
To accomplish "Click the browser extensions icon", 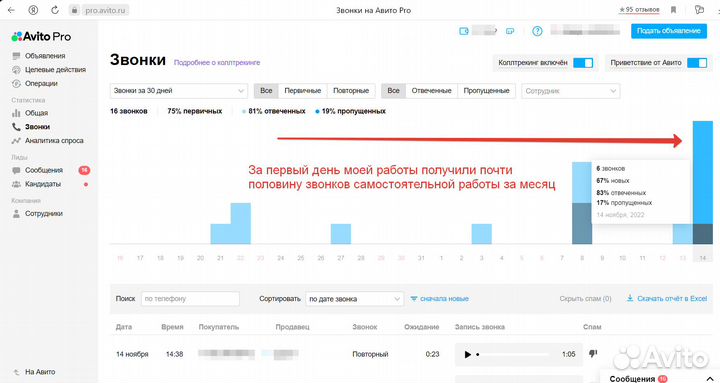I will (699, 10).
